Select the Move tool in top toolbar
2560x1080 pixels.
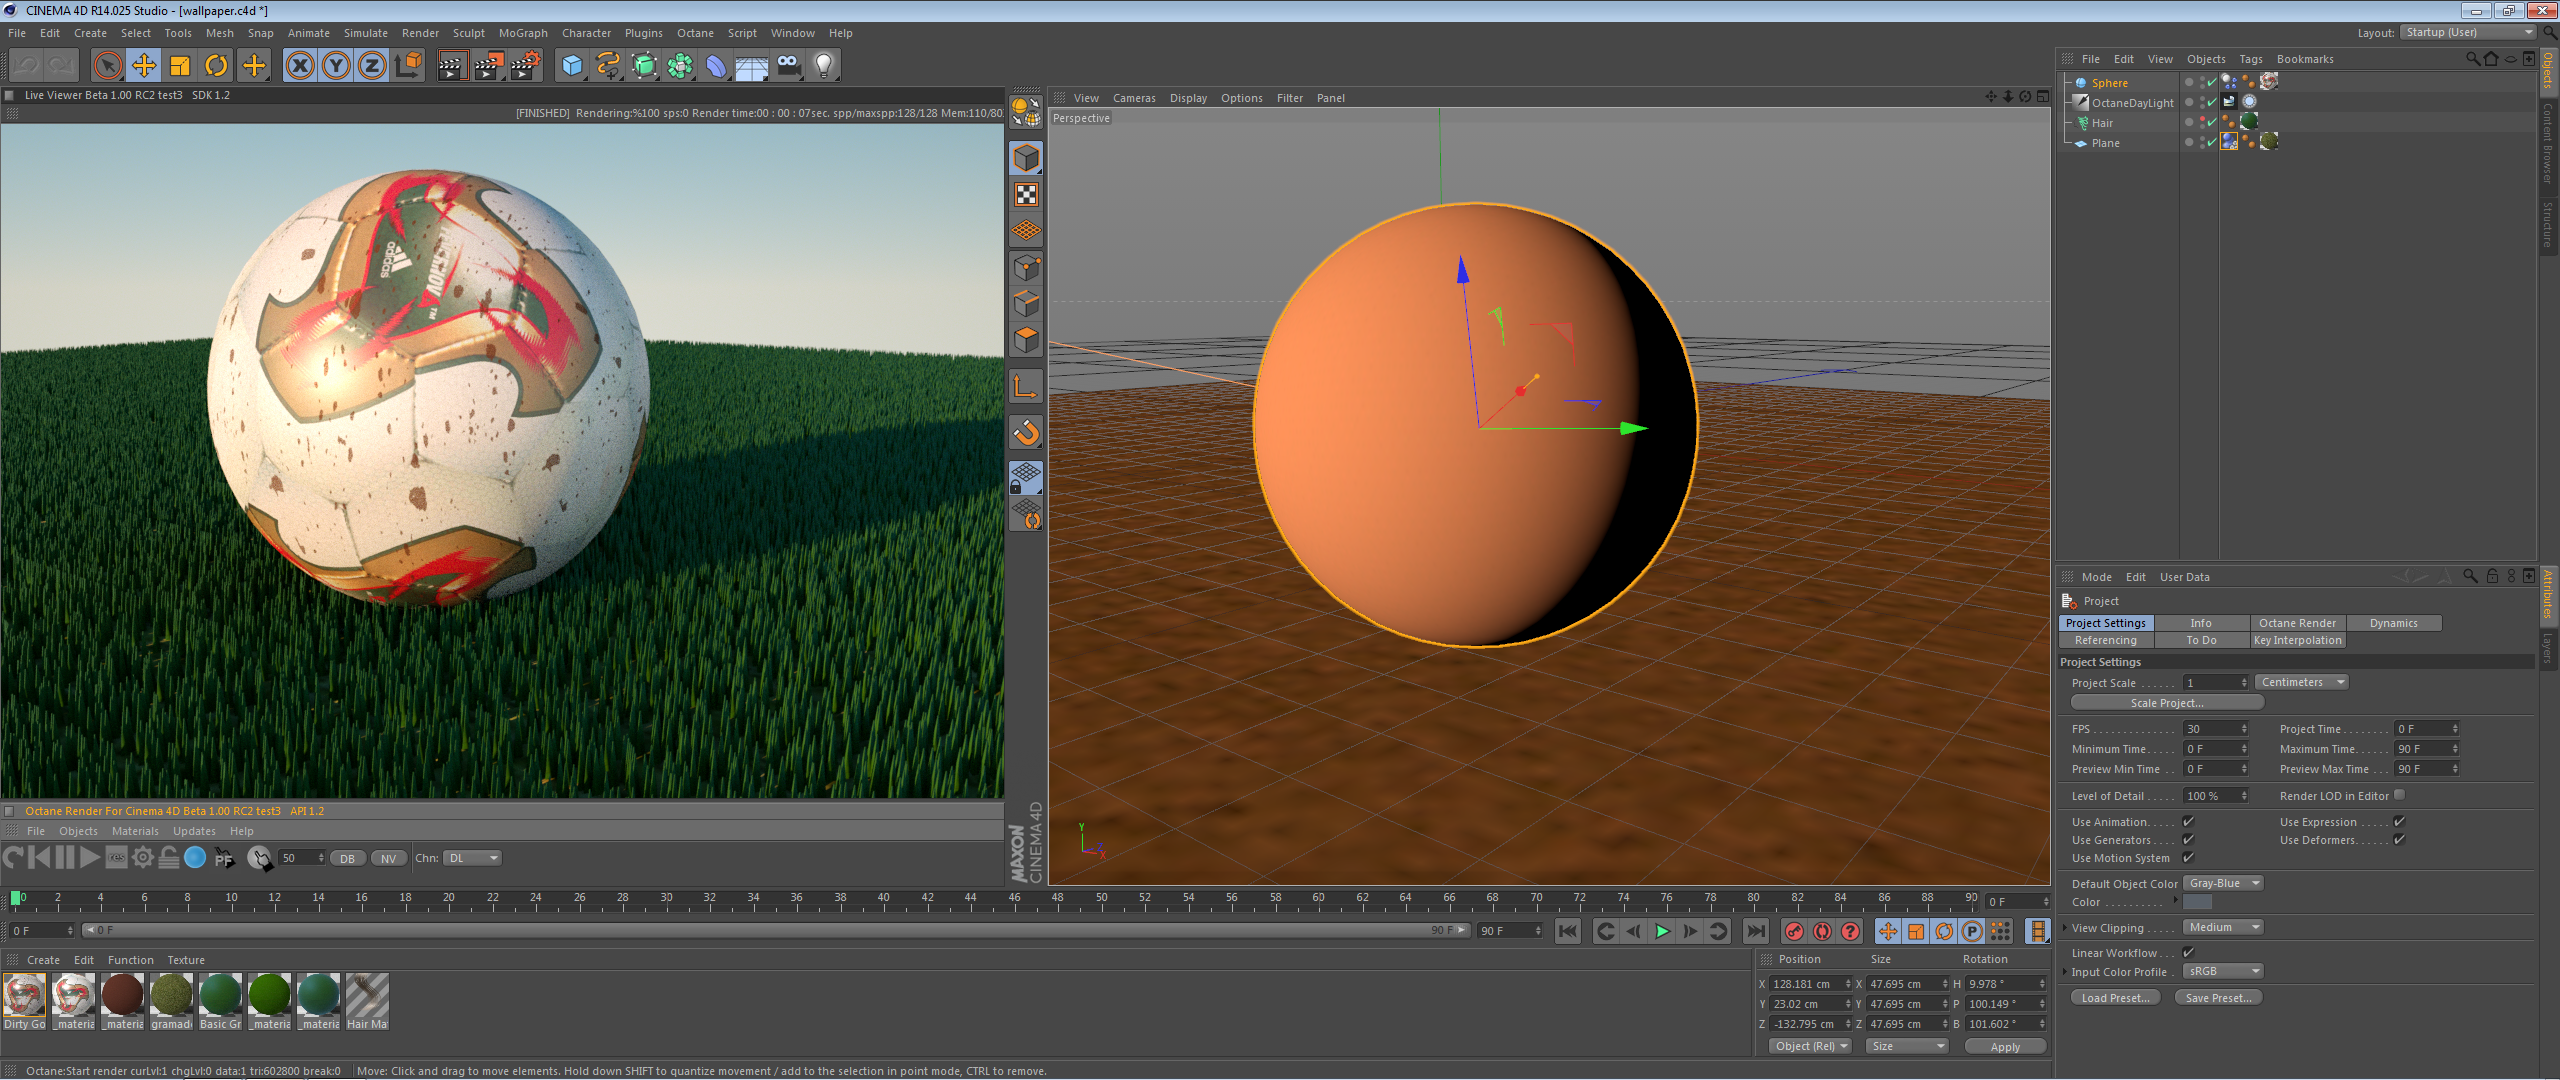pos(144,66)
